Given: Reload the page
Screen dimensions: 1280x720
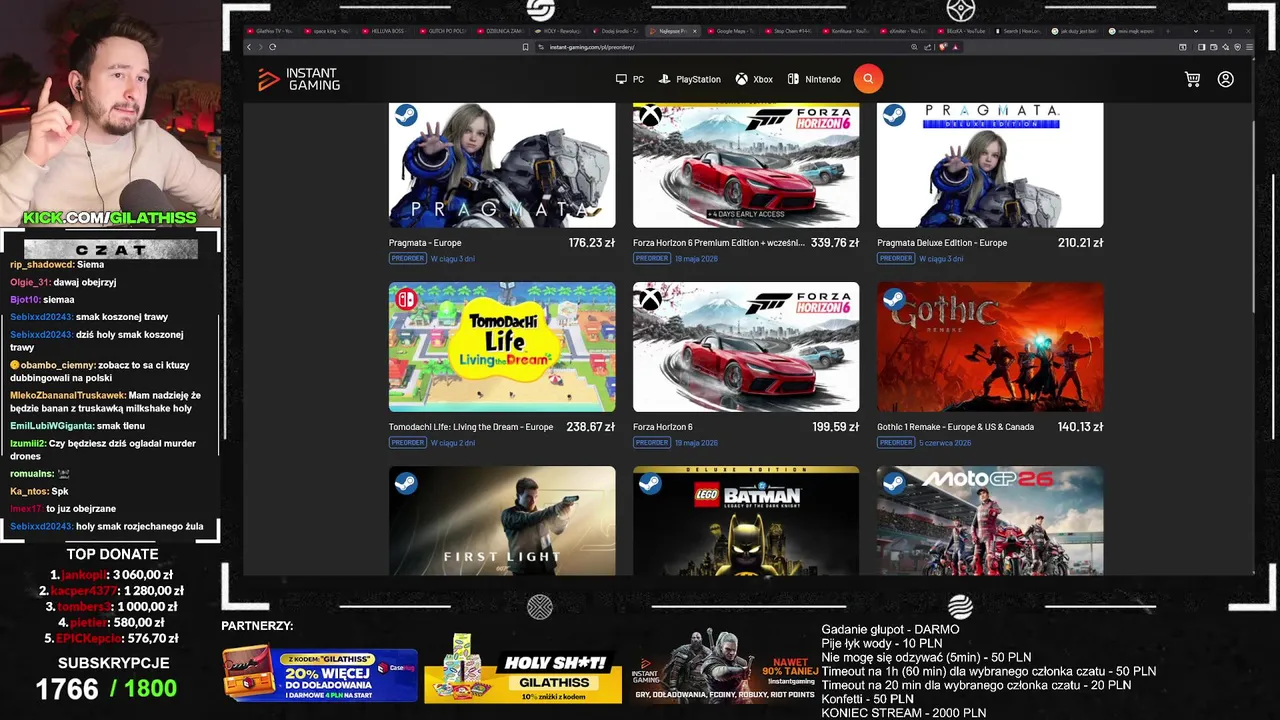Looking at the screenshot, I should coord(272,47).
